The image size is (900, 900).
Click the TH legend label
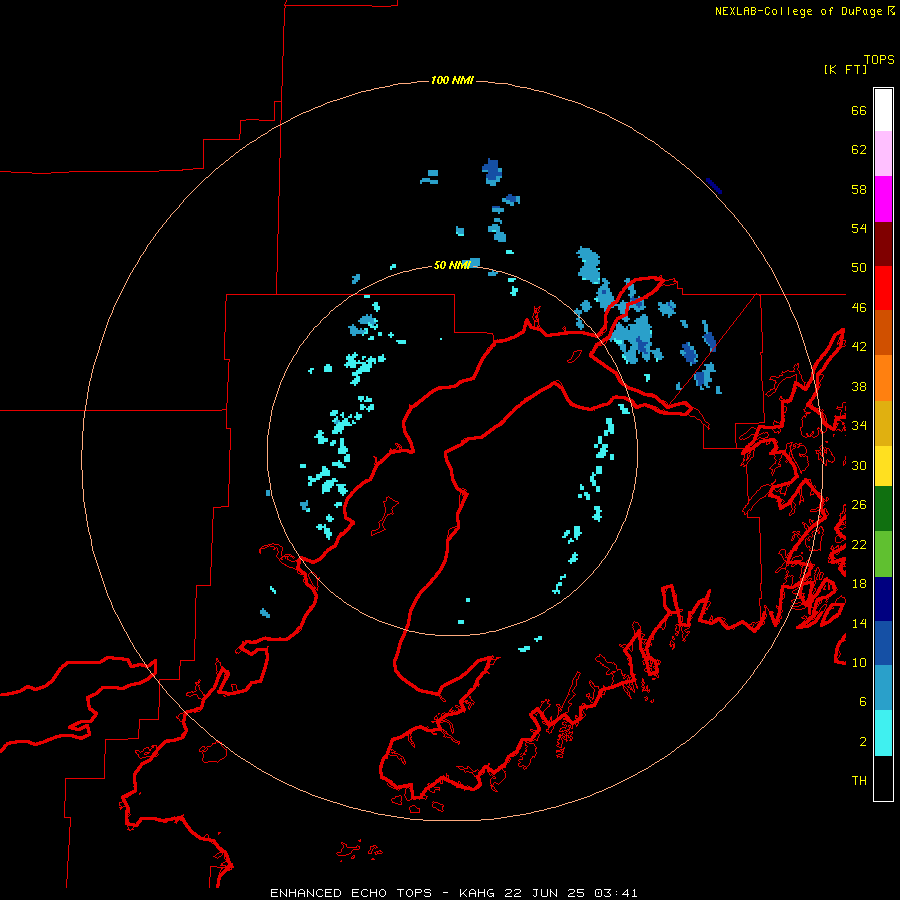859,781
